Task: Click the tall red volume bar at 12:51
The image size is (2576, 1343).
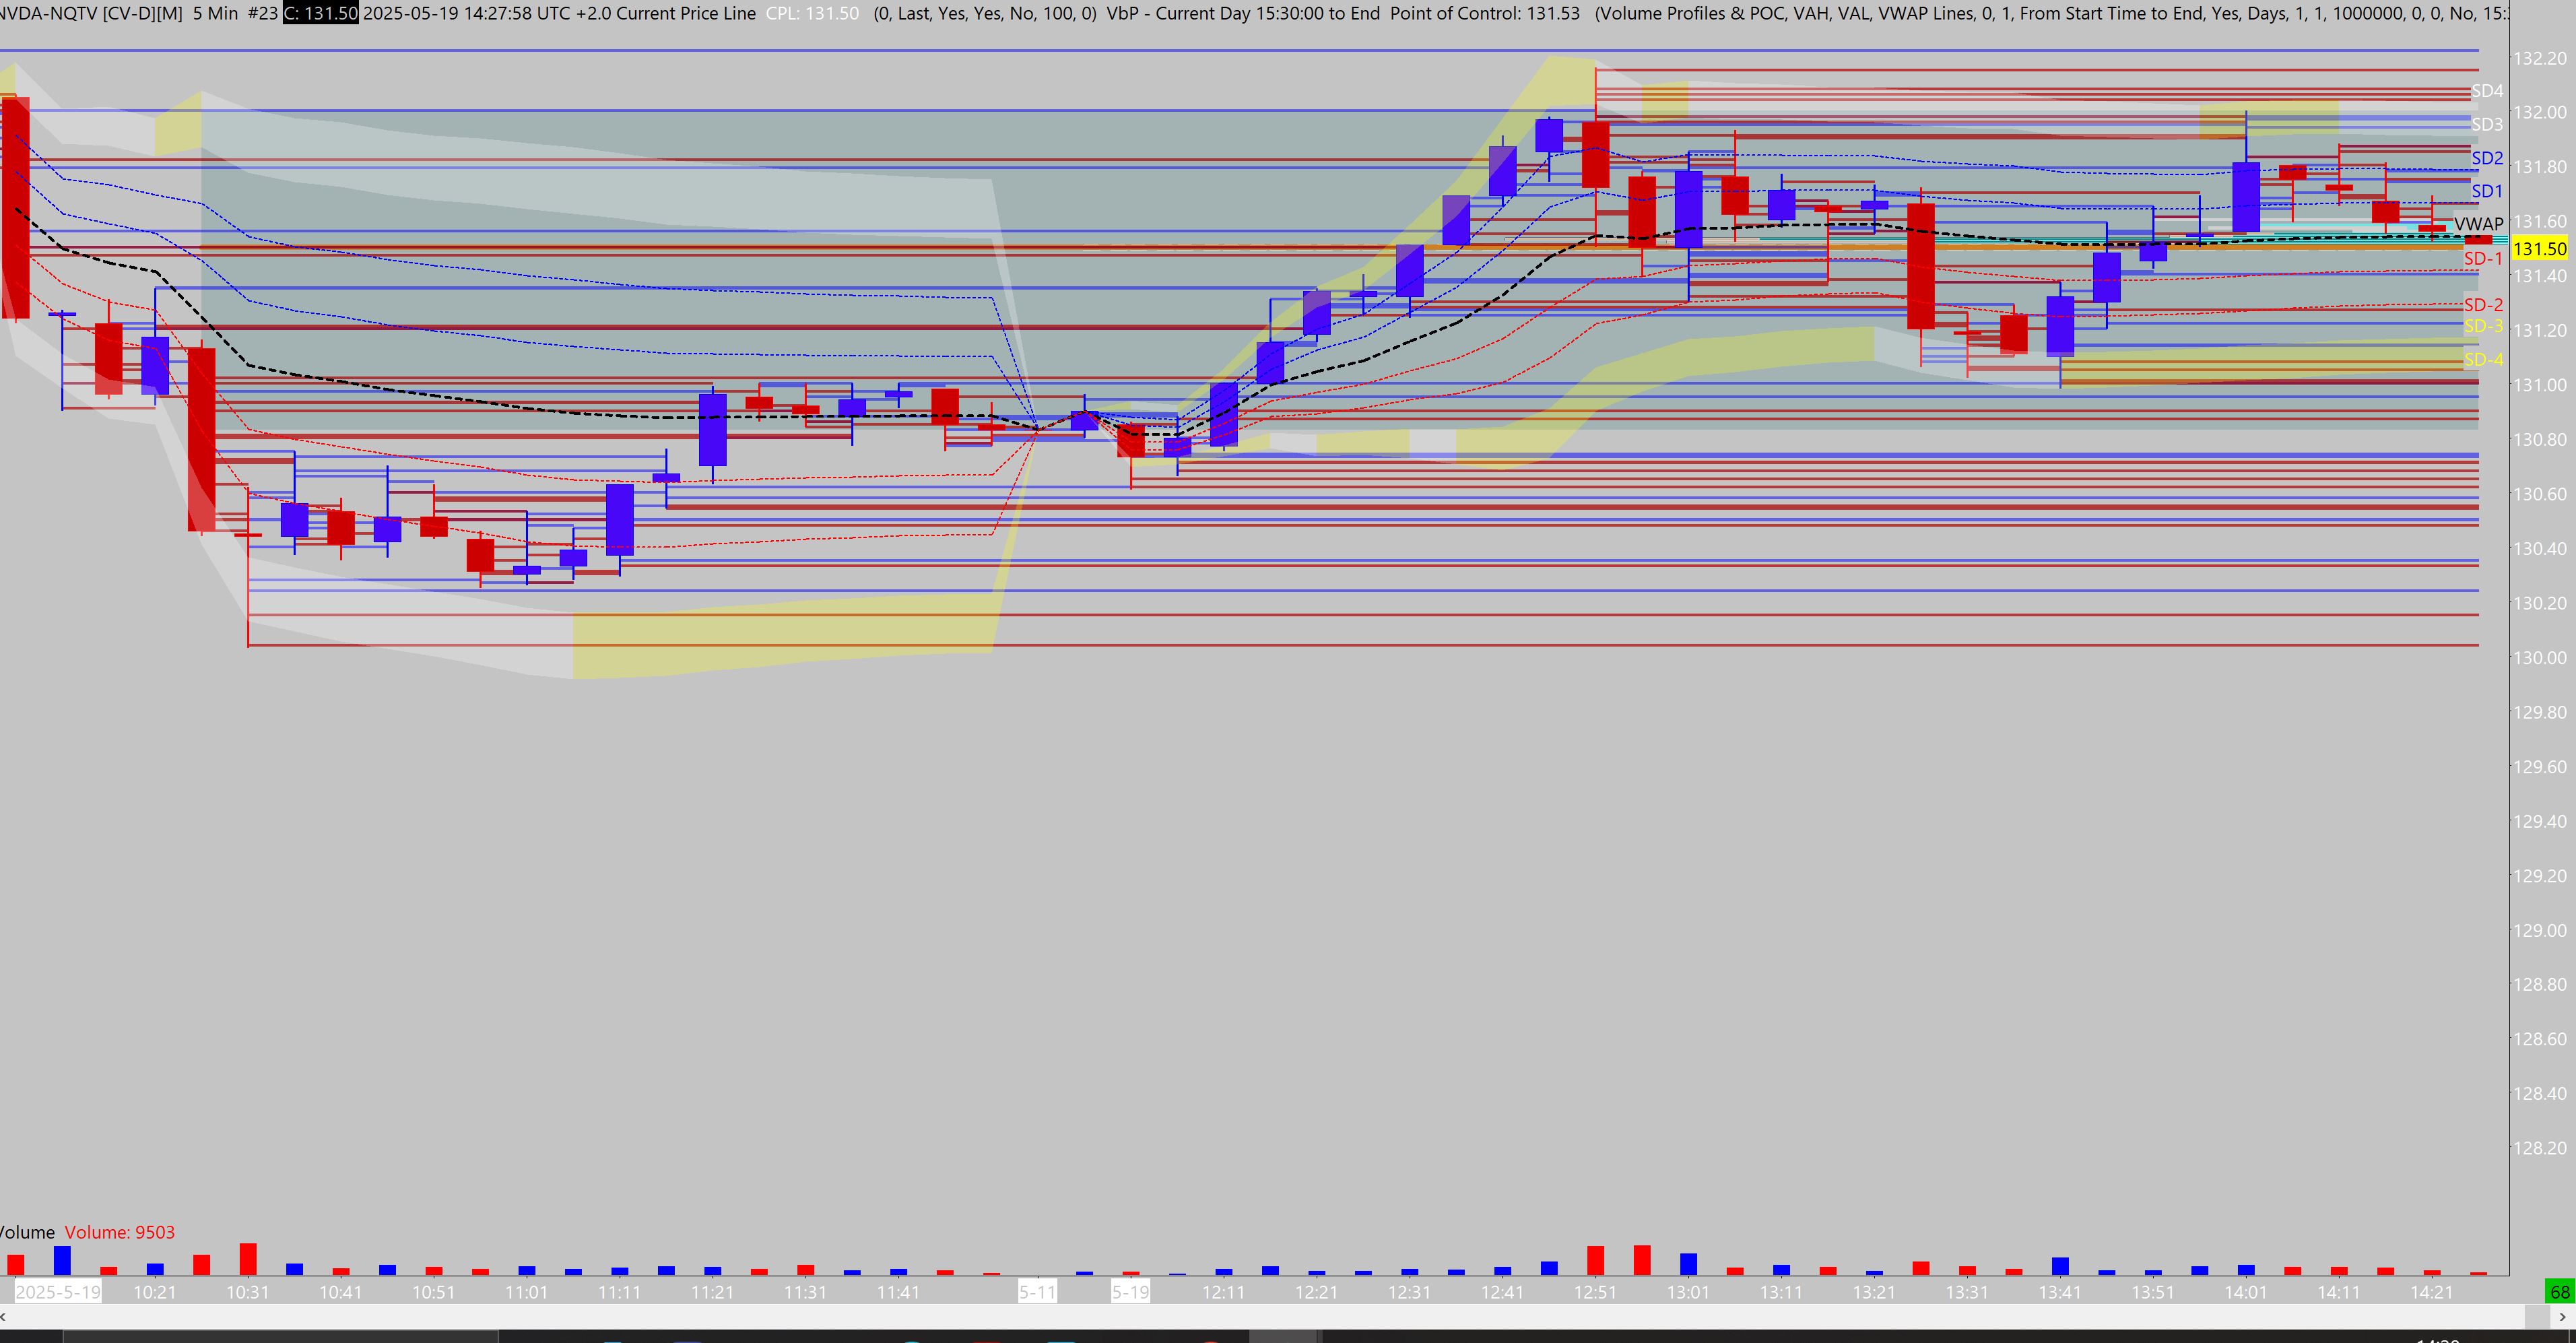Action: pyautogui.click(x=1595, y=1260)
